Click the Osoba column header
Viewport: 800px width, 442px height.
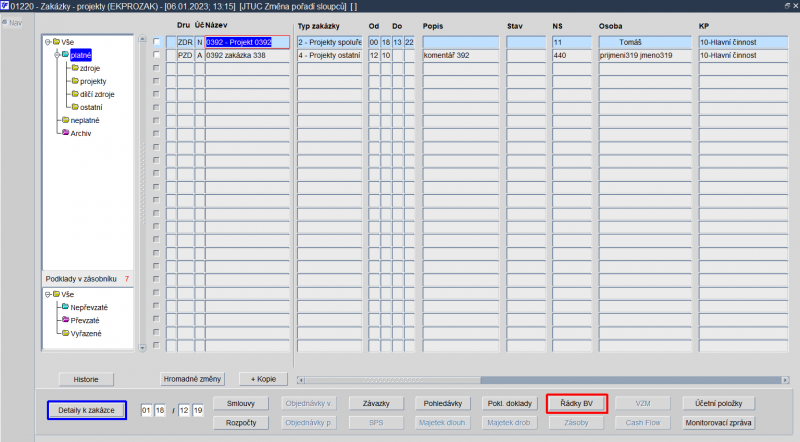610,26
